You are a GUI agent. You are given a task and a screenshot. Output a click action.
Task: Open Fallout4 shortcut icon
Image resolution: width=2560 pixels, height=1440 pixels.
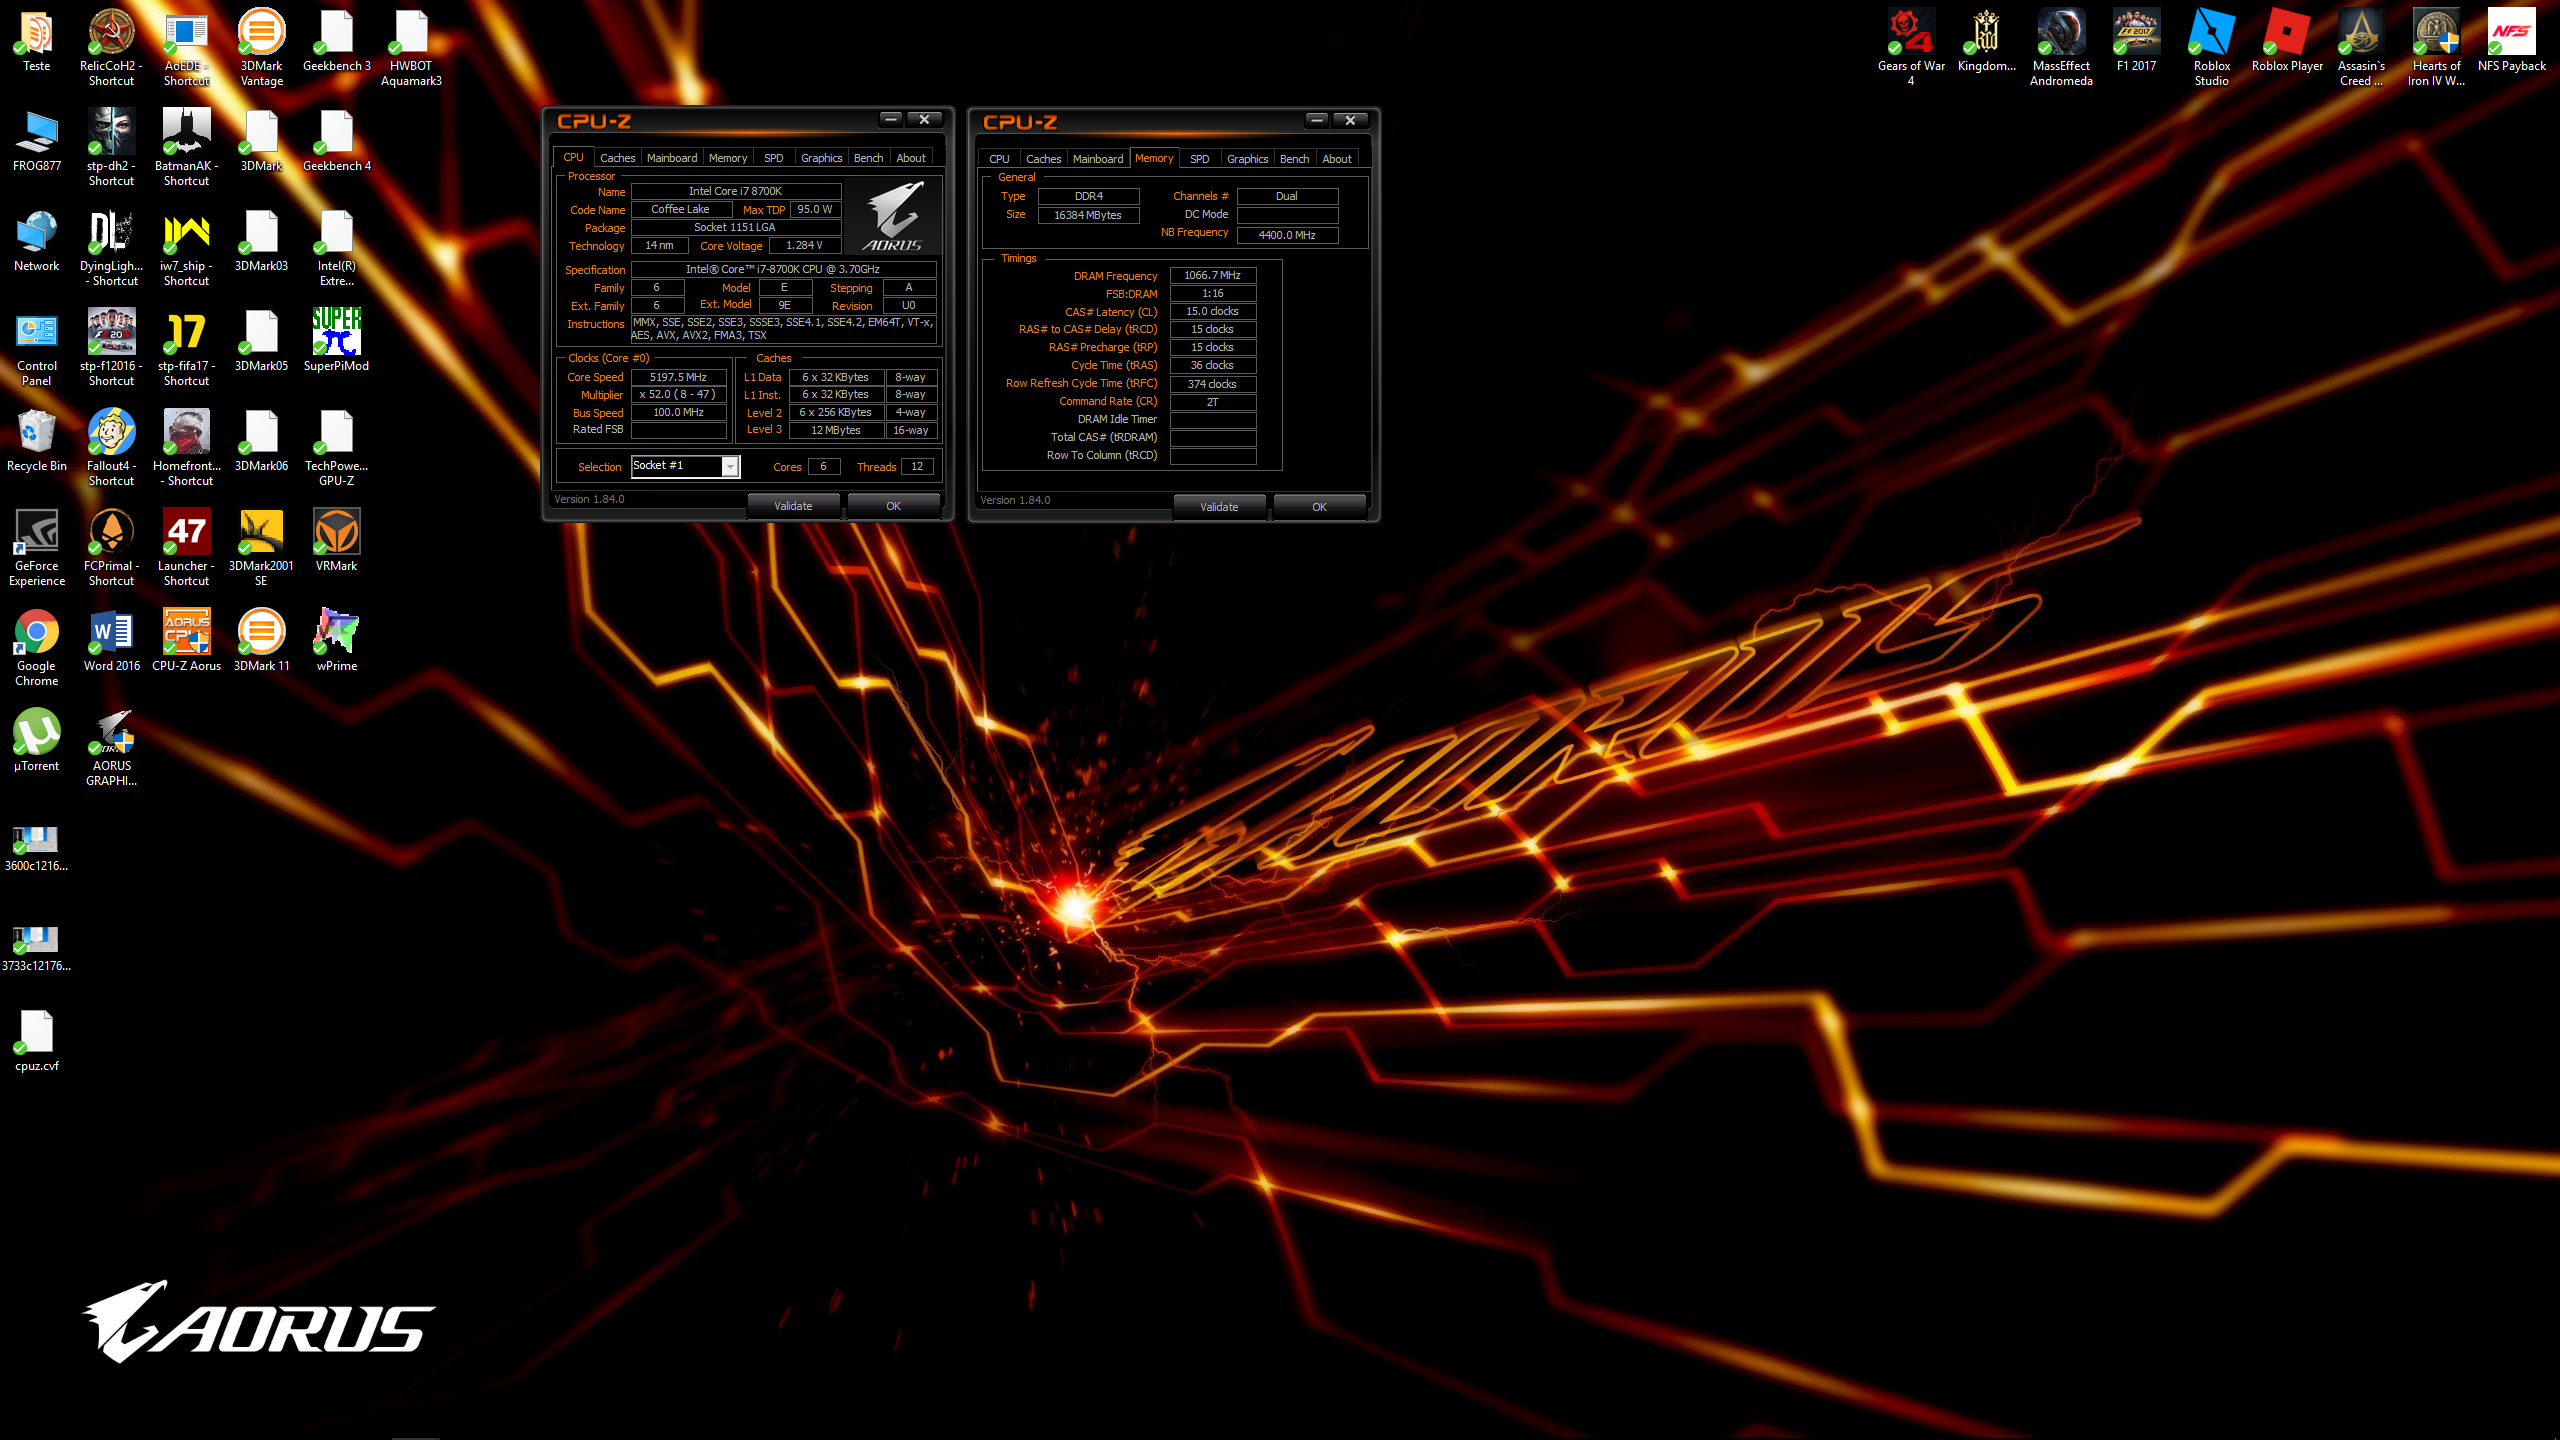[x=111, y=447]
